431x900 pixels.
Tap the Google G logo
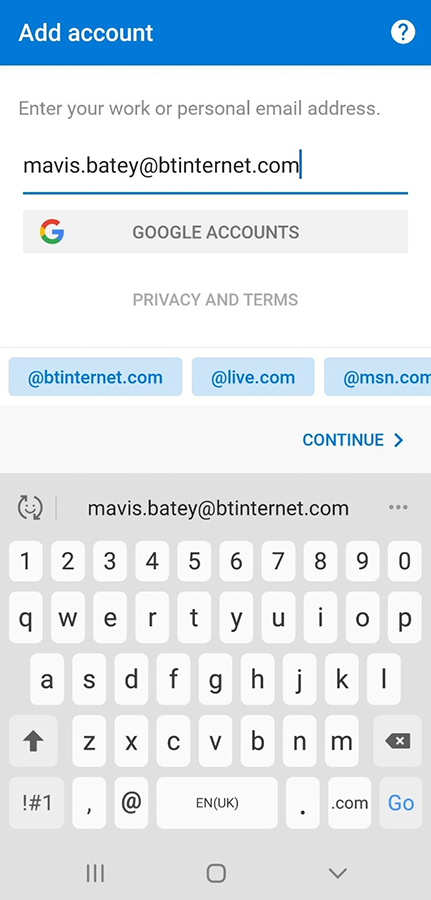coord(52,232)
